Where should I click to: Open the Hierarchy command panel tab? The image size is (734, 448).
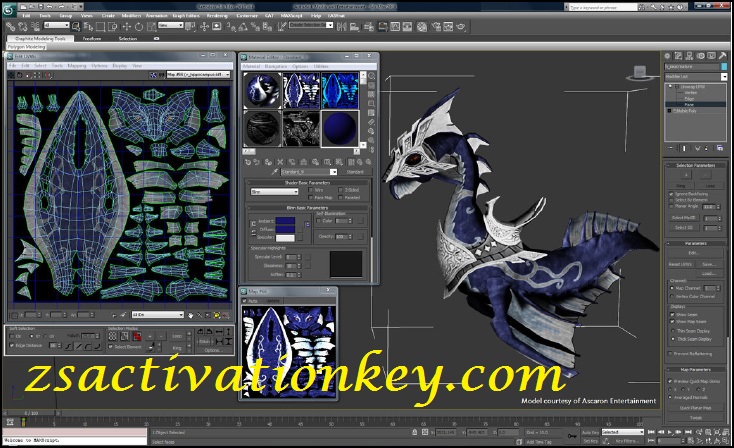(690, 56)
